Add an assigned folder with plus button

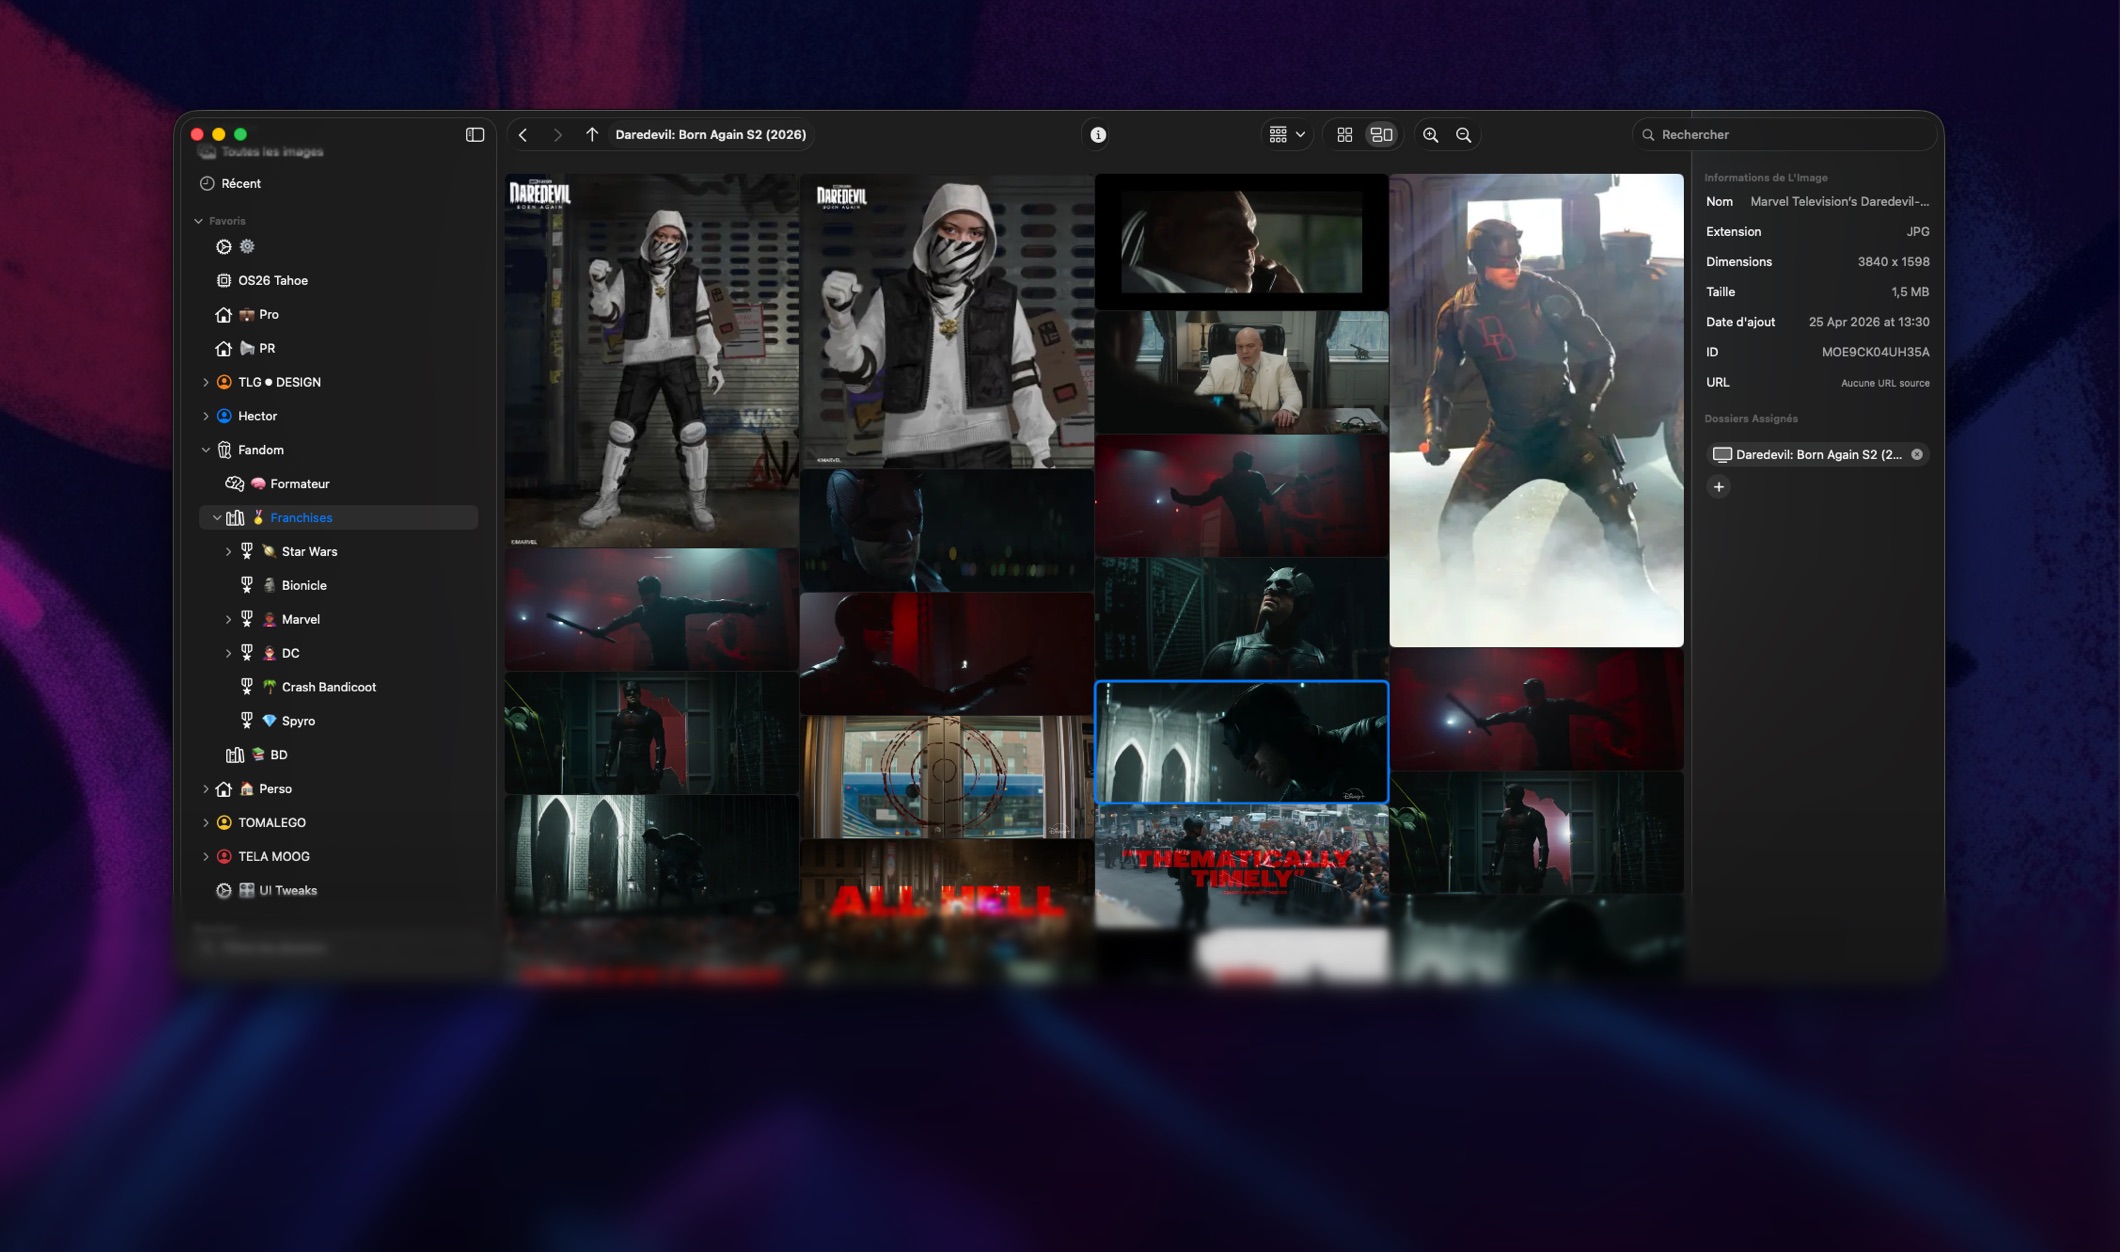pos(1719,487)
